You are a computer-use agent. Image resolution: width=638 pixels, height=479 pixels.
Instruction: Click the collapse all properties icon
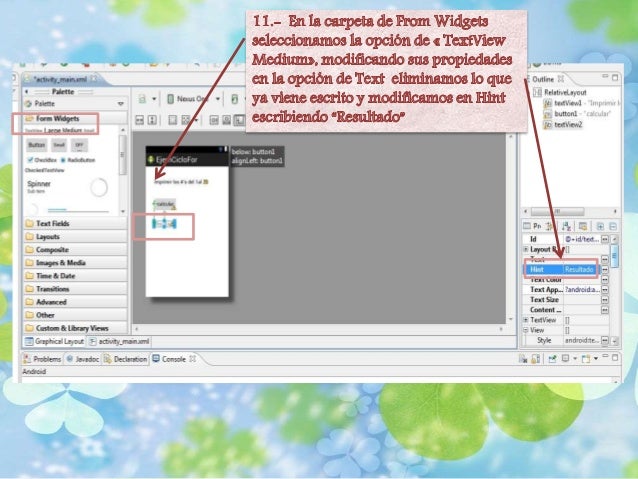[613, 226]
